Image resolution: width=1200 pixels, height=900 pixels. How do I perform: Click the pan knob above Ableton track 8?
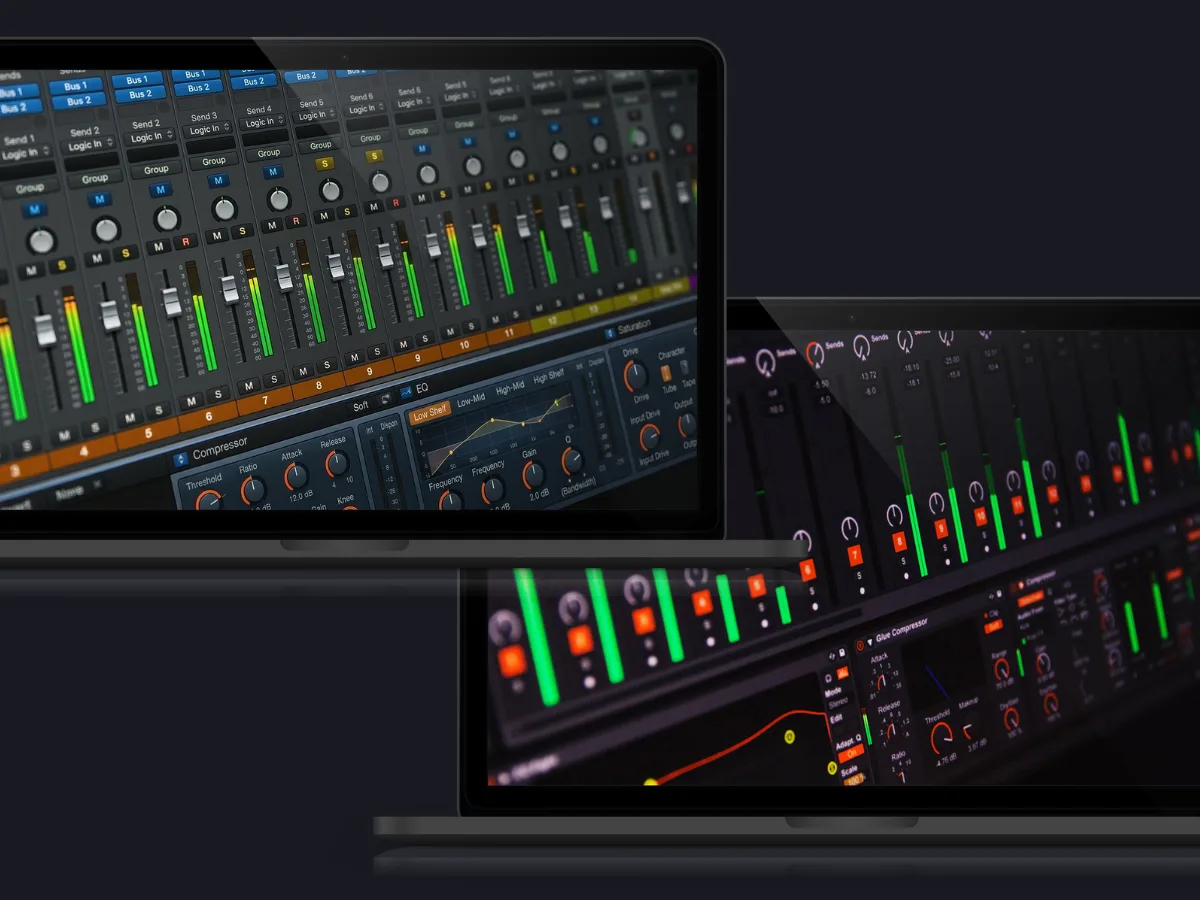[894, 515]
